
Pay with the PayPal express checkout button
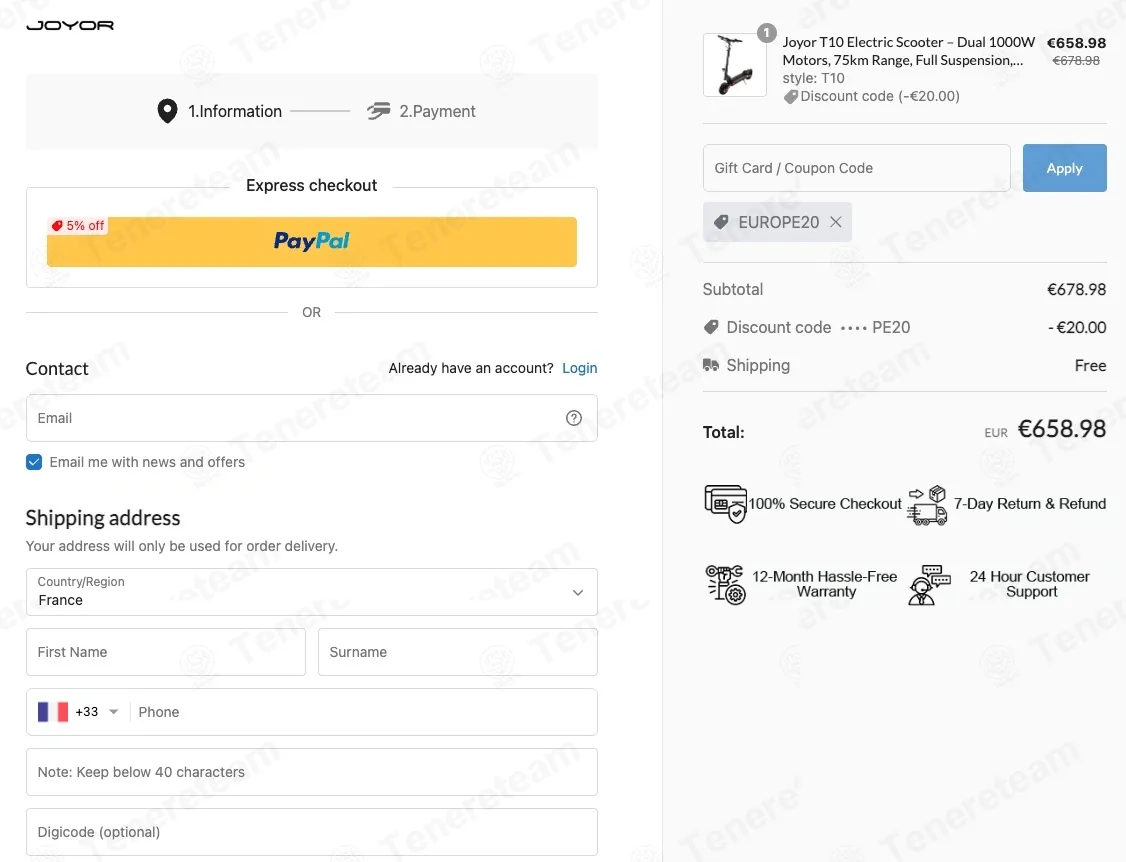point(312,241)
